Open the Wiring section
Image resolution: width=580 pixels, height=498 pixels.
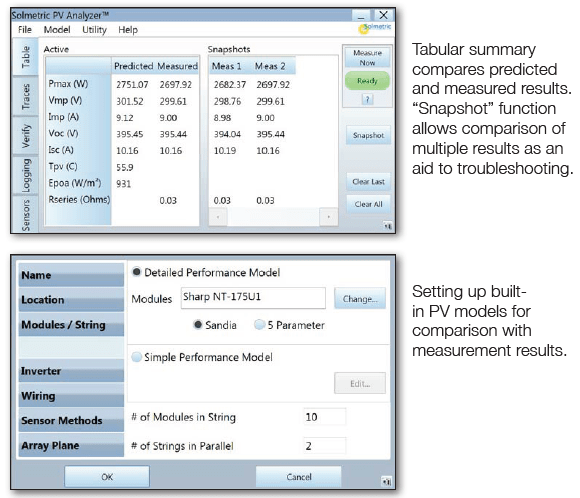click(x=71, y=396)
